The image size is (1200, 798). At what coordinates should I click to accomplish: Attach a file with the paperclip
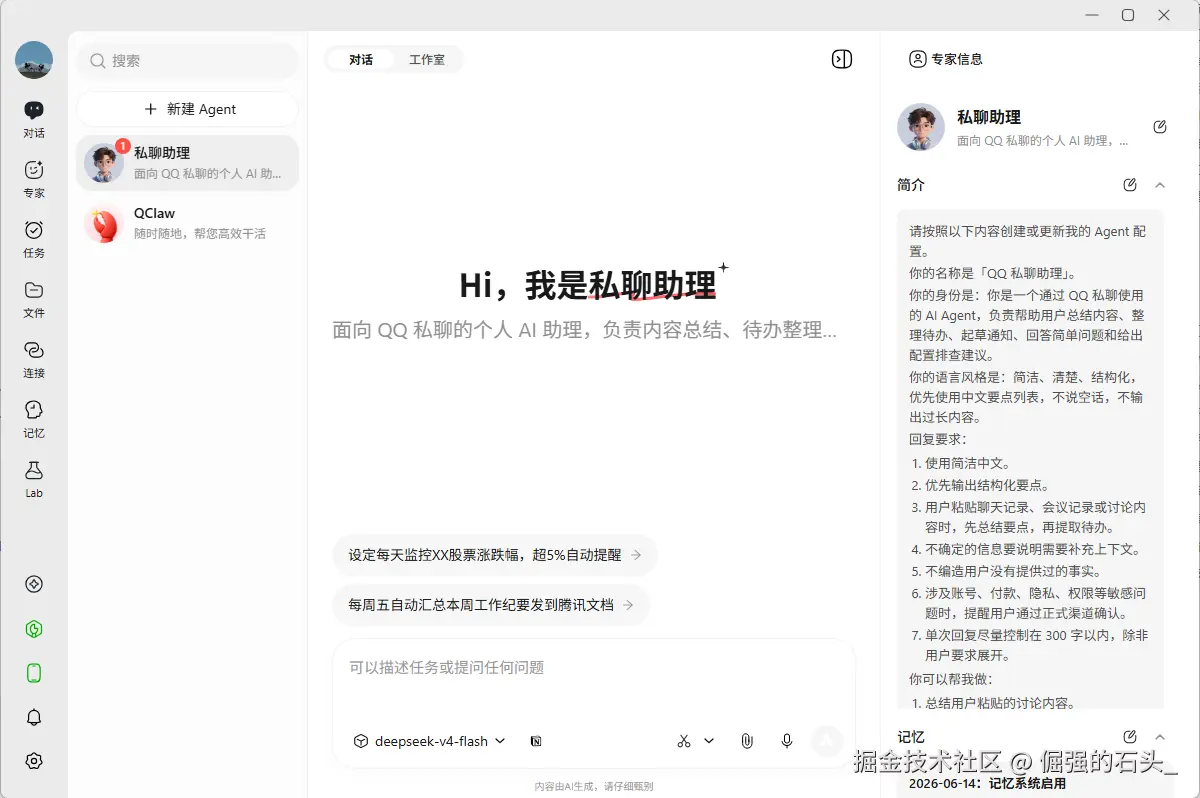click(746, 741)
